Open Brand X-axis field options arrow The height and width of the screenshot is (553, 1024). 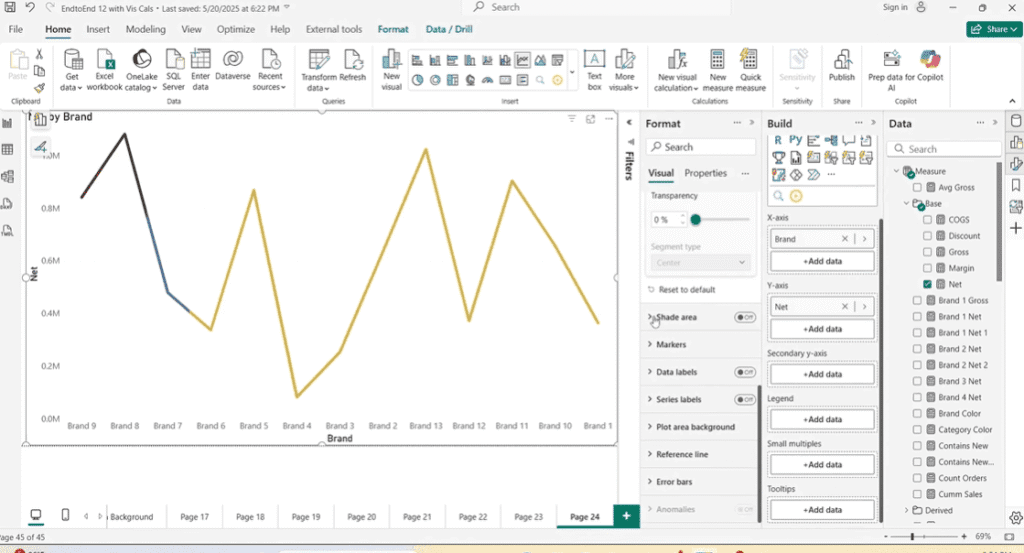[x=864, y=239]
